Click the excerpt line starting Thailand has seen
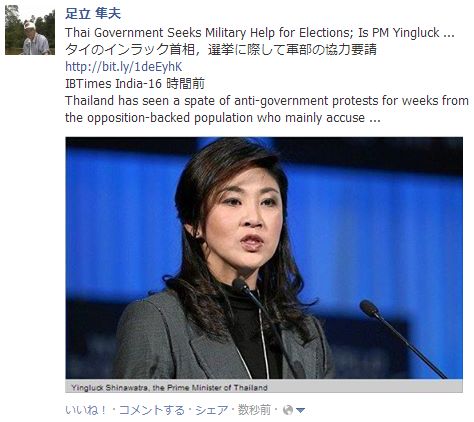The image size is (474, 422). click(267, 101)
